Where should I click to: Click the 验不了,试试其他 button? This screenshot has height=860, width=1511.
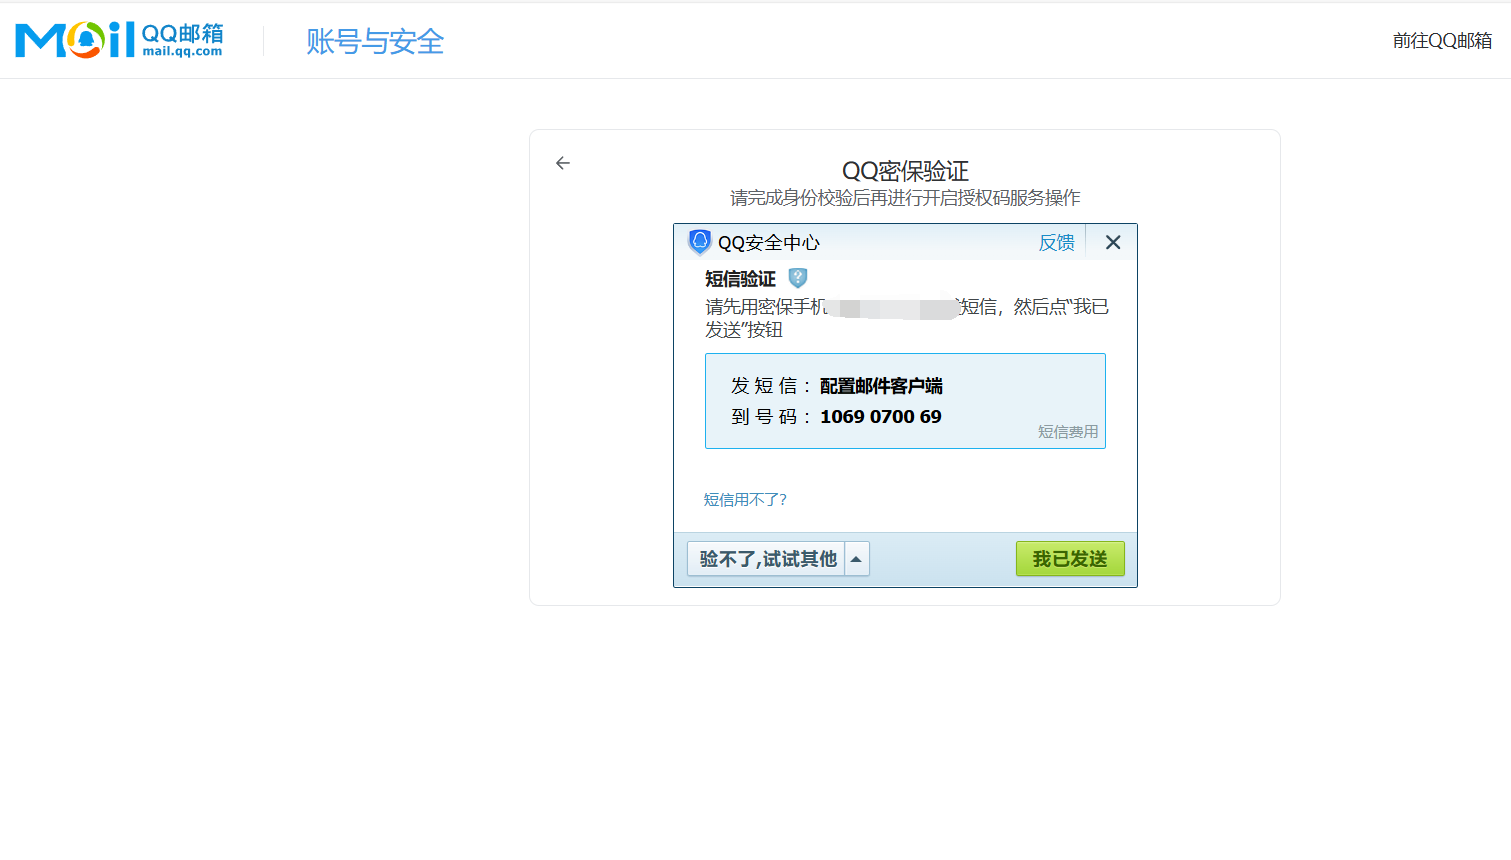pos(767,559)
